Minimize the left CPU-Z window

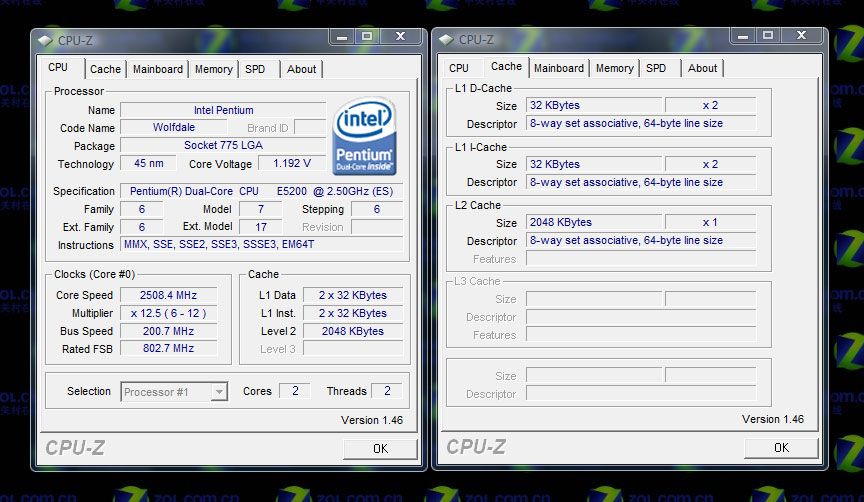(342, 37)
